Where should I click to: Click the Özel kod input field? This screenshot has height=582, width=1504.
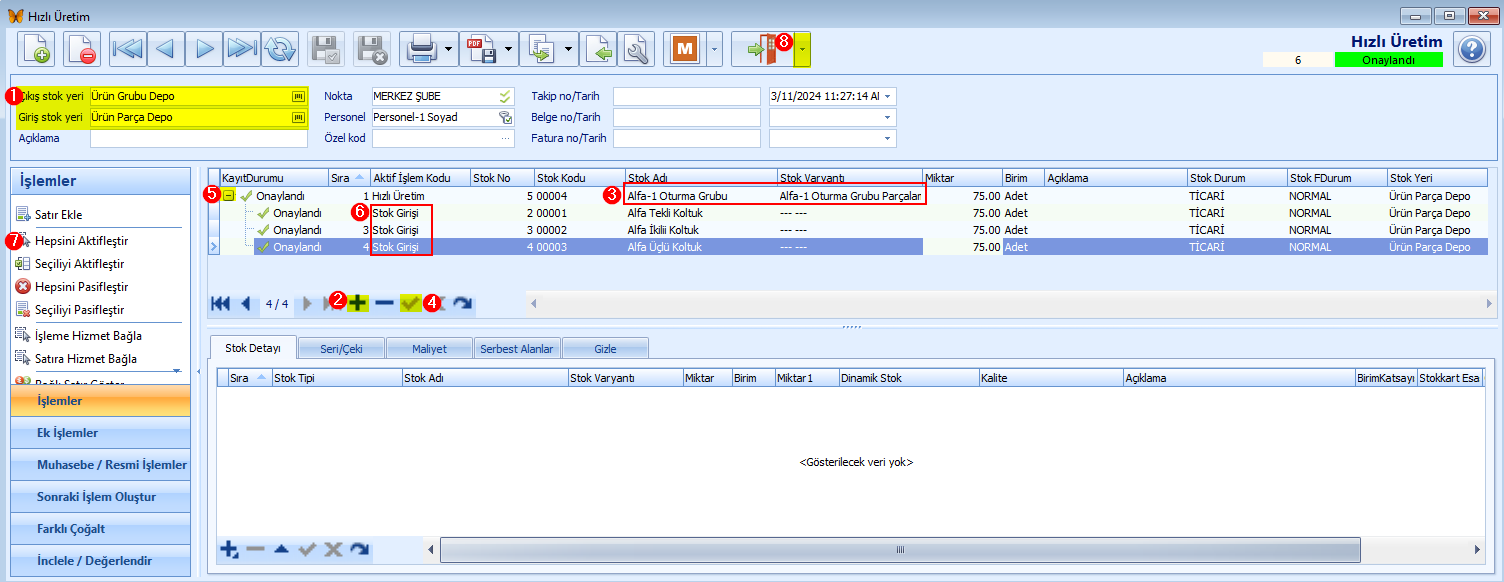[443, 138]
